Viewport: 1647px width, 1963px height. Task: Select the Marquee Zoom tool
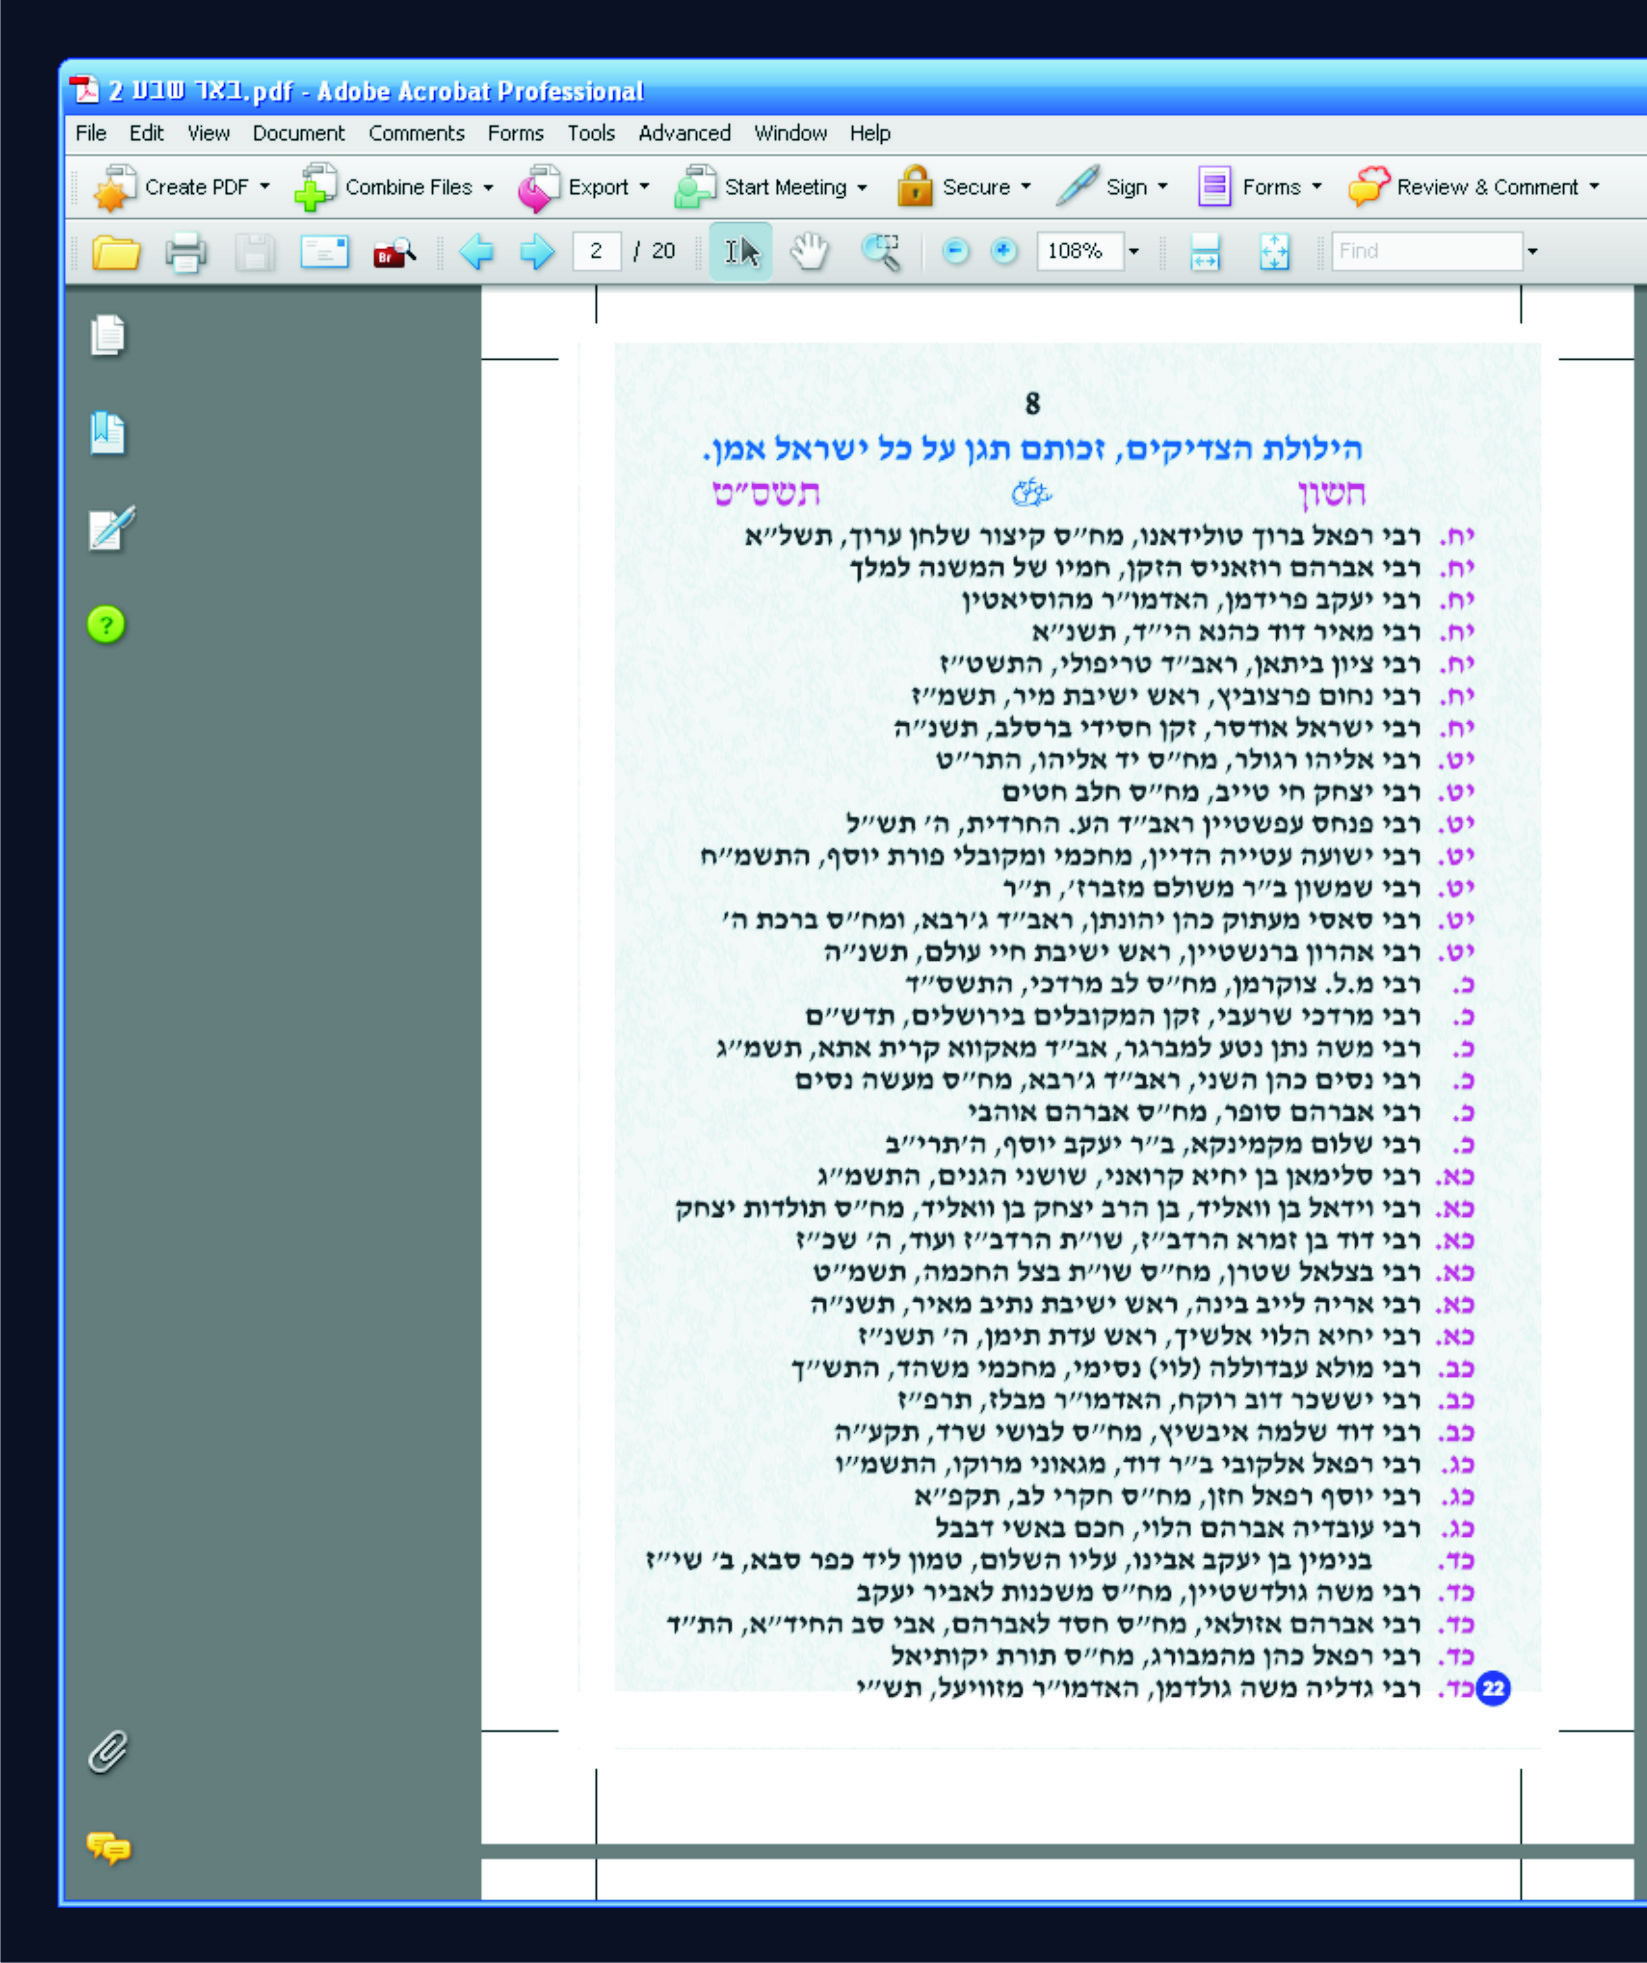[881, 252]
